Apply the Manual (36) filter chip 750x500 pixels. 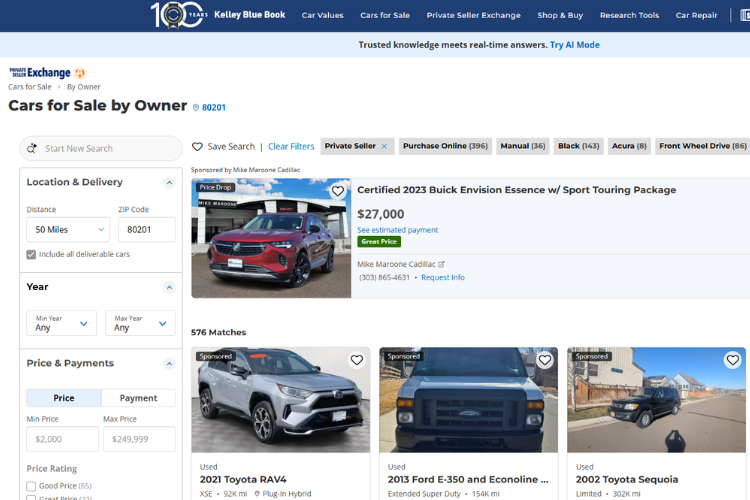523,146
